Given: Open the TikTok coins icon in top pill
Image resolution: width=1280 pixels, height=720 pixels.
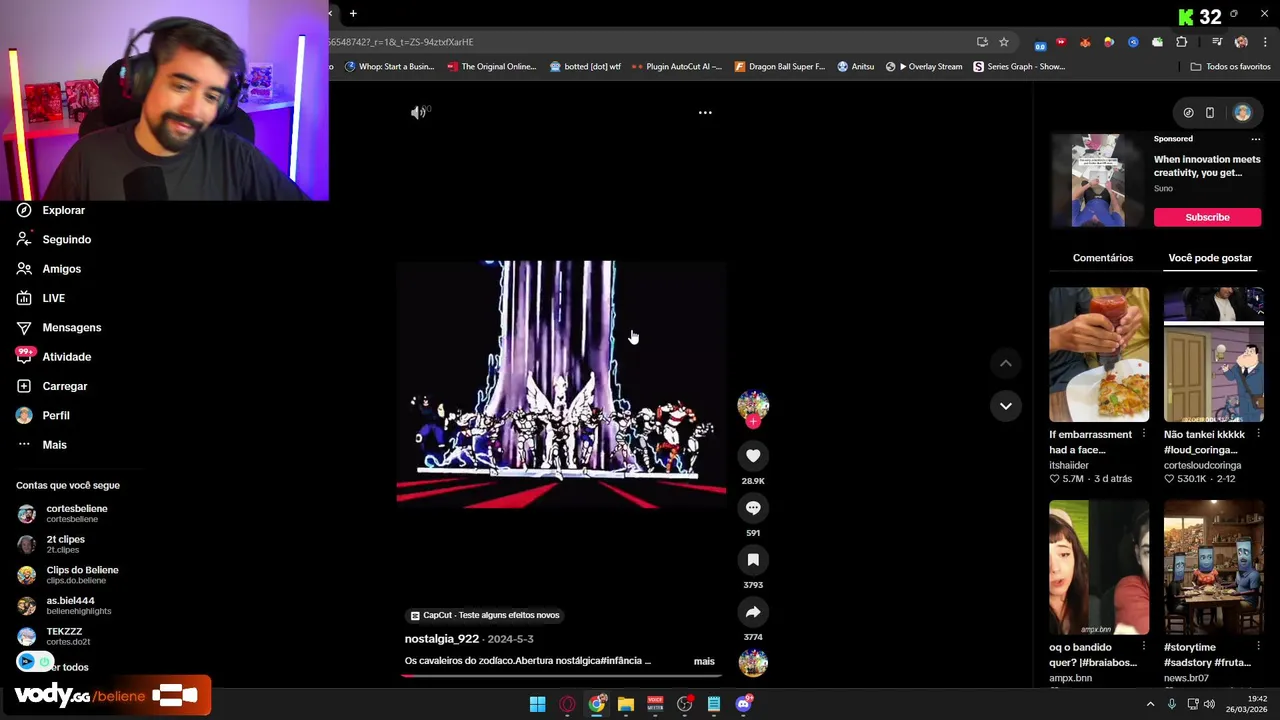Looking at the screenshot, I should 1188,113.
